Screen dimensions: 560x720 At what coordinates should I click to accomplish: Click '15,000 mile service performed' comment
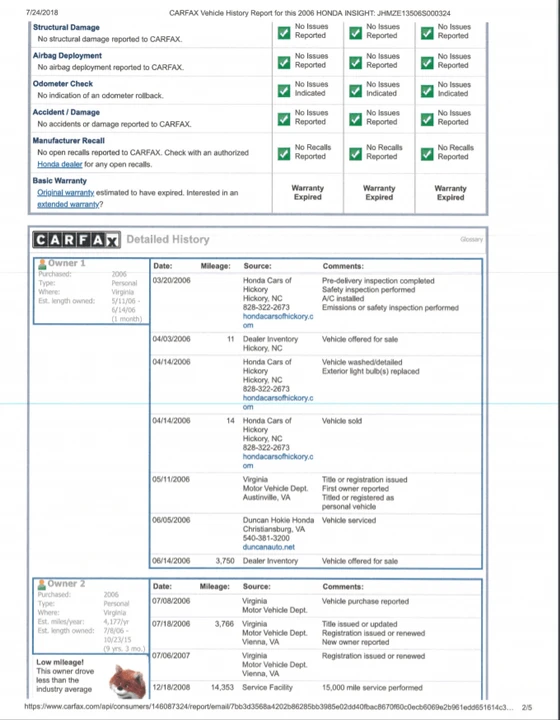[x=372, y=687]
